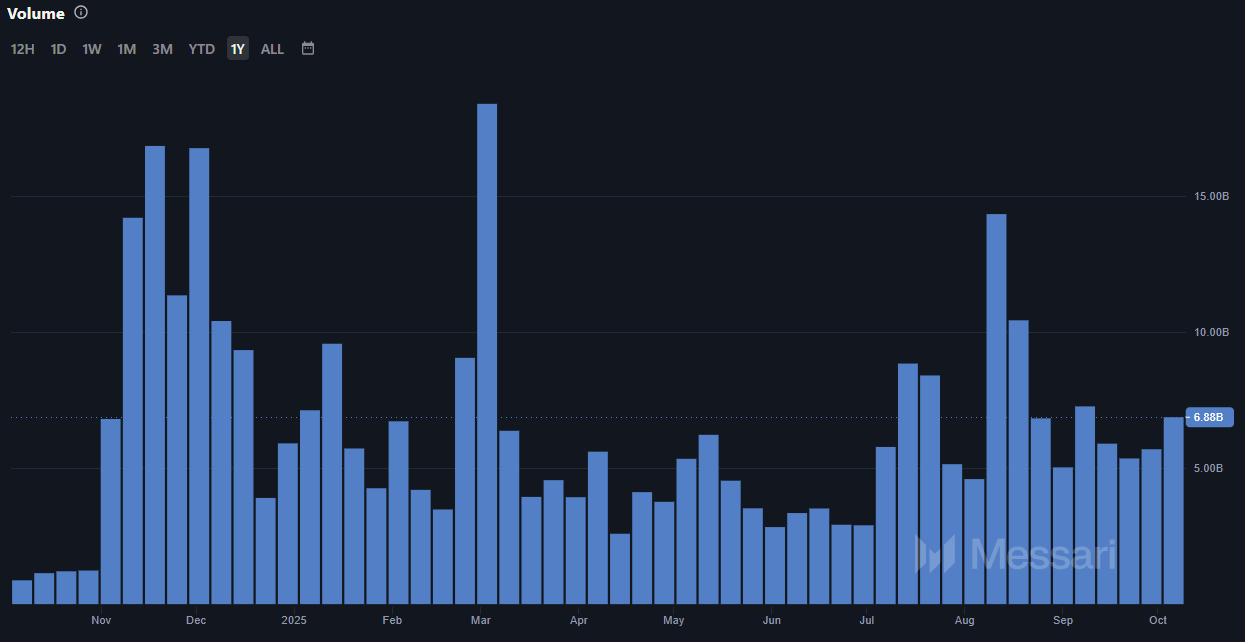1245x642 pixels.
Task: Select the 12H time range
Action: tap(22, 49)
